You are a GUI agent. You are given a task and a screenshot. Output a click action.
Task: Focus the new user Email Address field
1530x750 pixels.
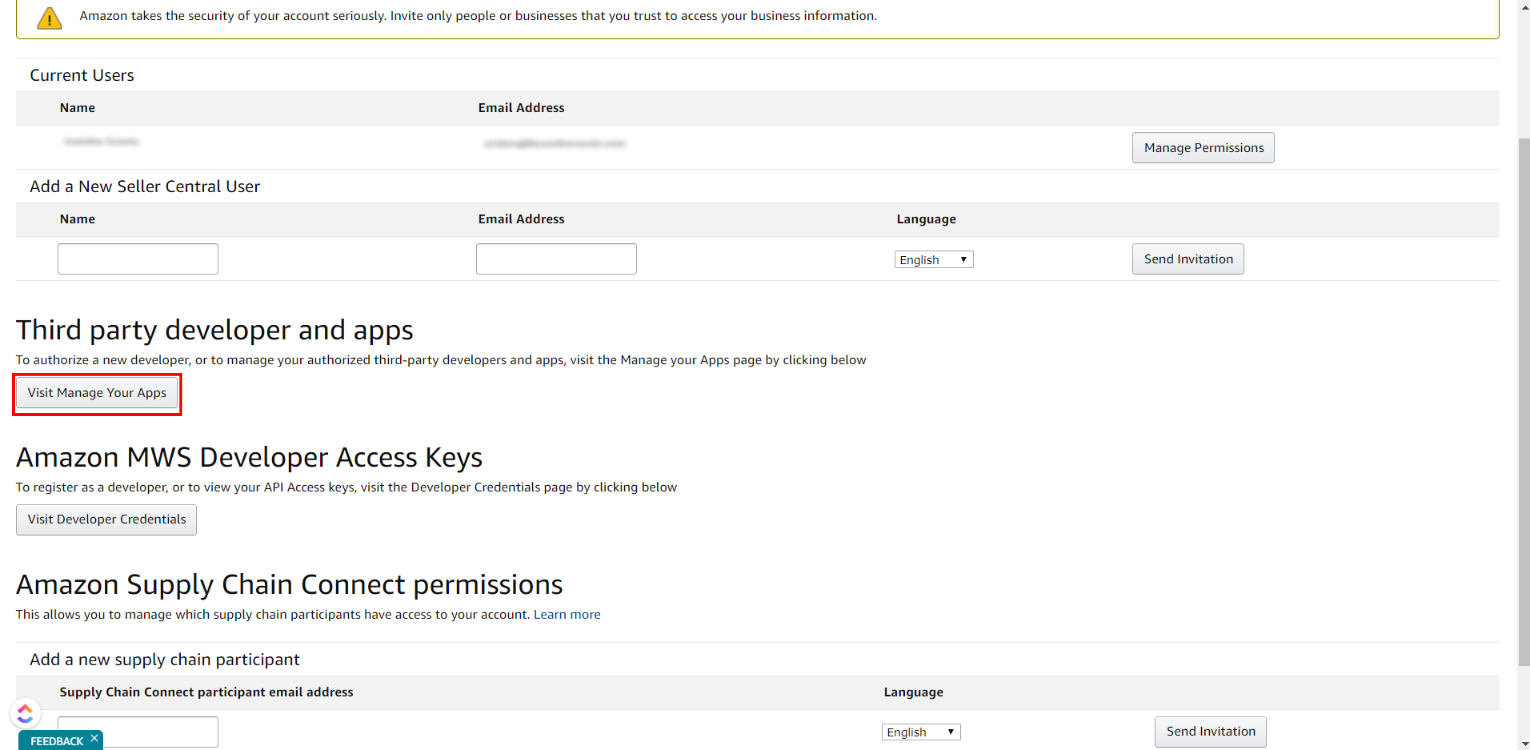click(x=556, y=259)
